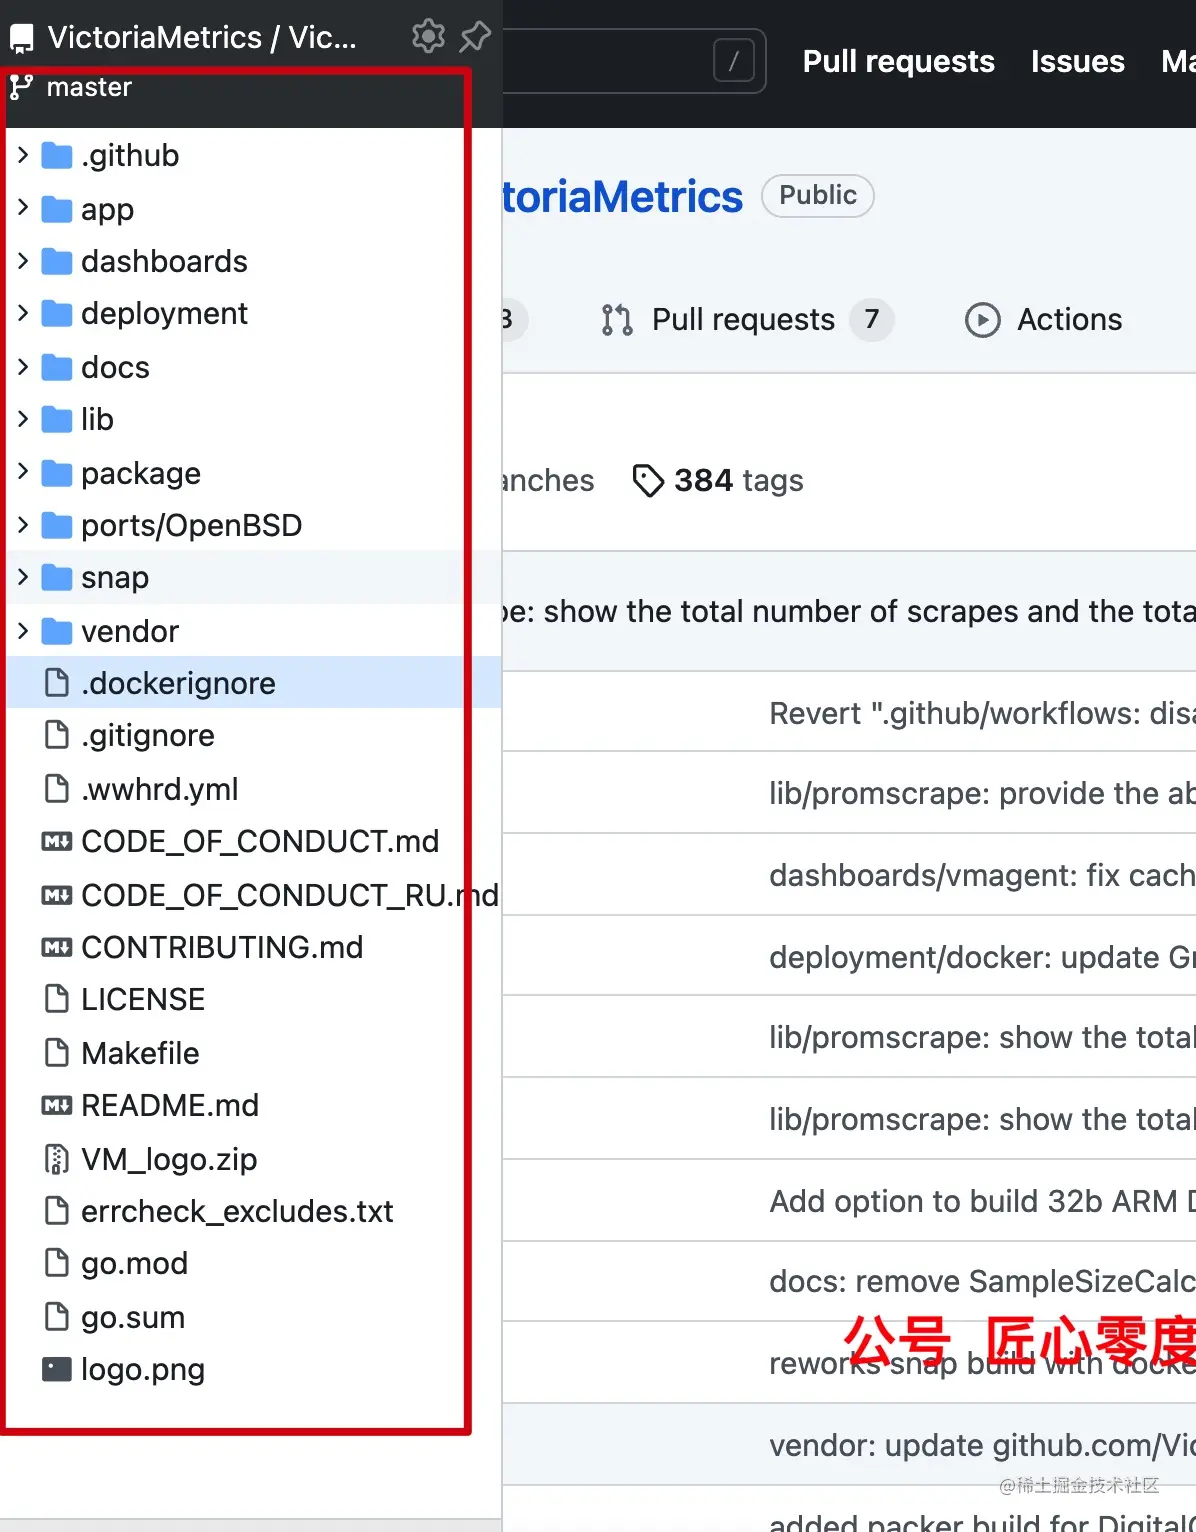Click the master branch icon

click(x=21, y=87)
